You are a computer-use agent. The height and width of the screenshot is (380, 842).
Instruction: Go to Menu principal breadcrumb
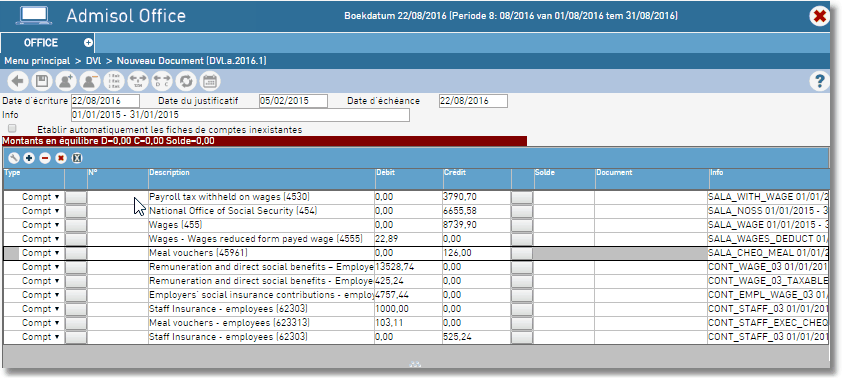[x=37, y=61]
